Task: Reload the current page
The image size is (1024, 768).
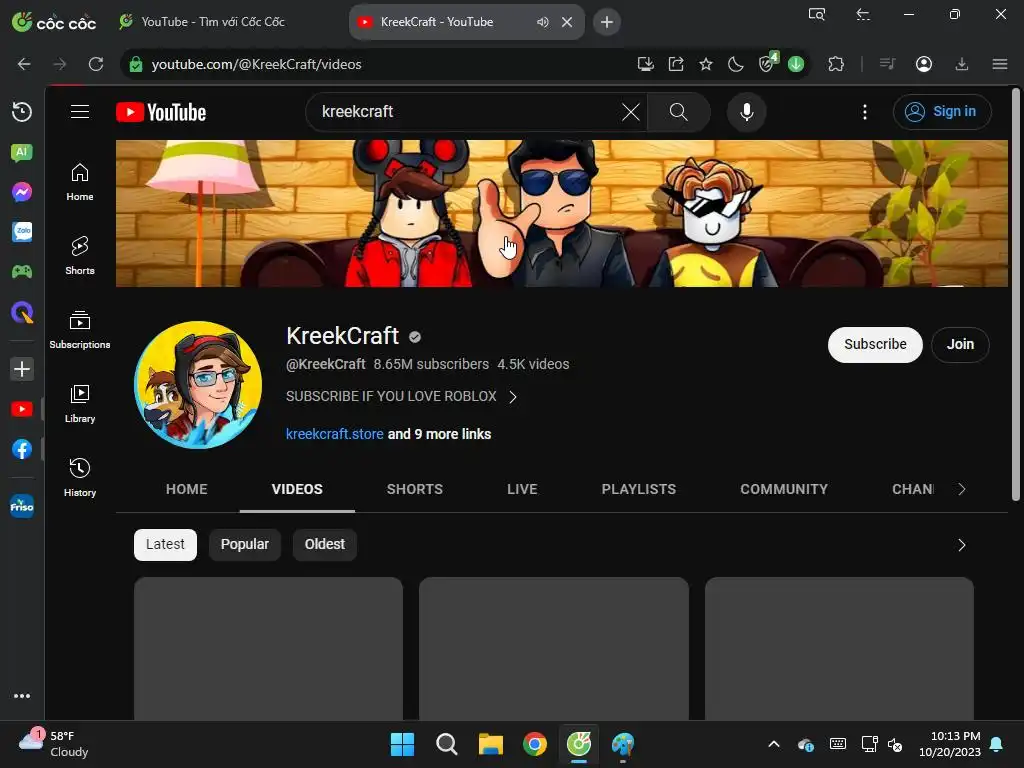Action: (x=96, y=64)
